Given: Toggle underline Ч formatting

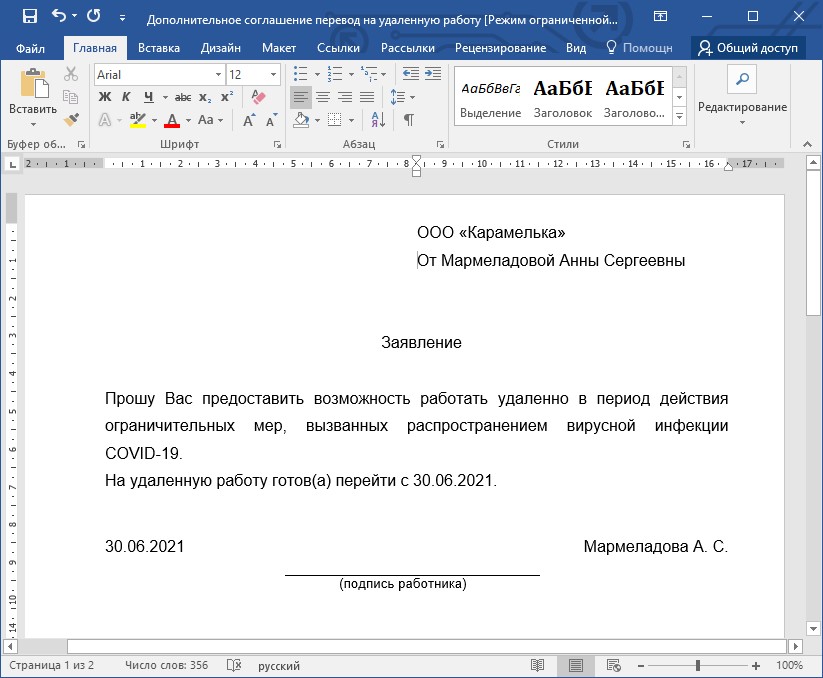Looking at the screenshot, I should [x=149, y=97].
